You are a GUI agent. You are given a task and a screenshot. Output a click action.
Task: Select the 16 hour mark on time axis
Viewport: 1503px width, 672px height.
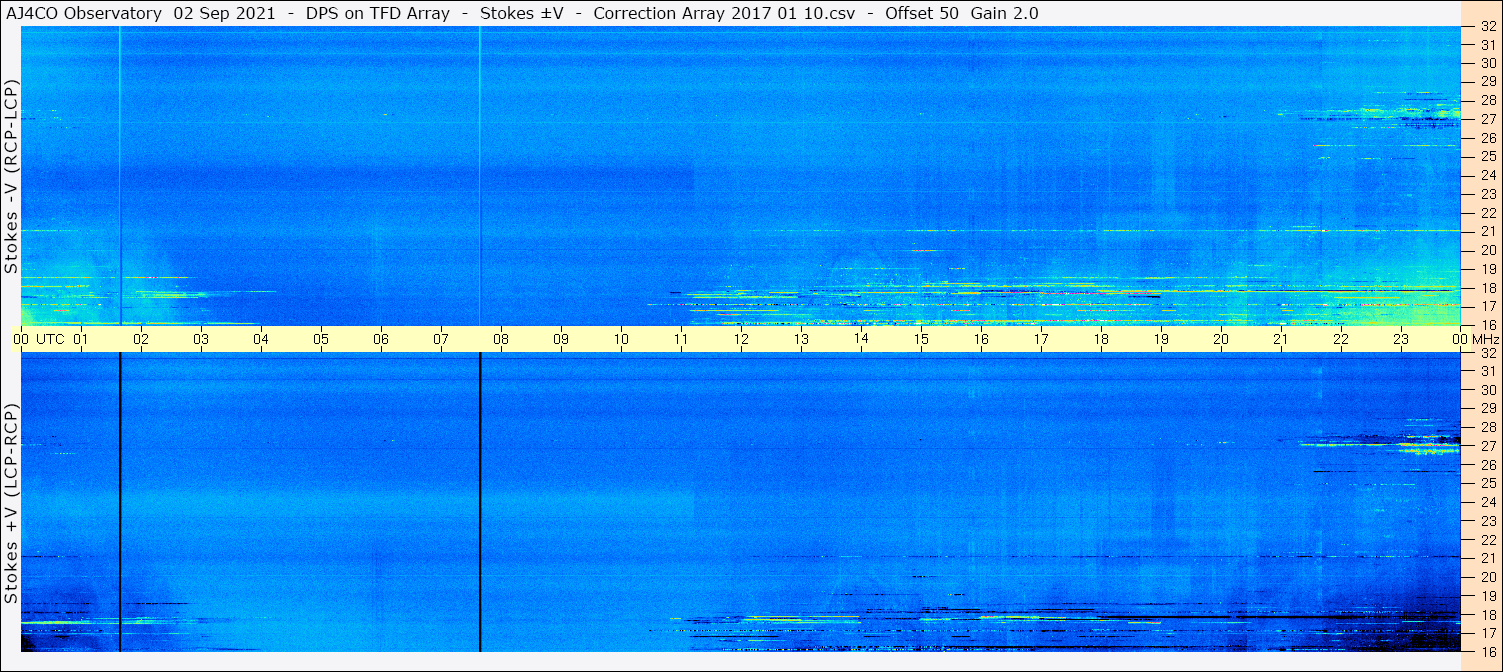pyautogui.click(x=981, y=339)
